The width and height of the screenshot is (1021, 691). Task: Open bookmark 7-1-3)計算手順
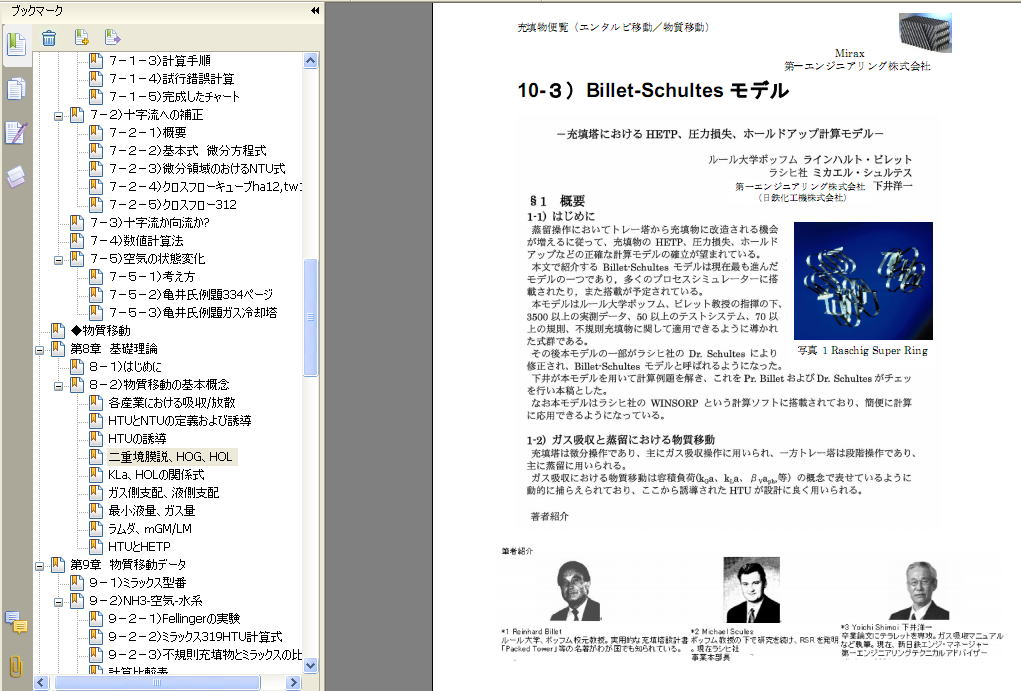coord(160,61)
